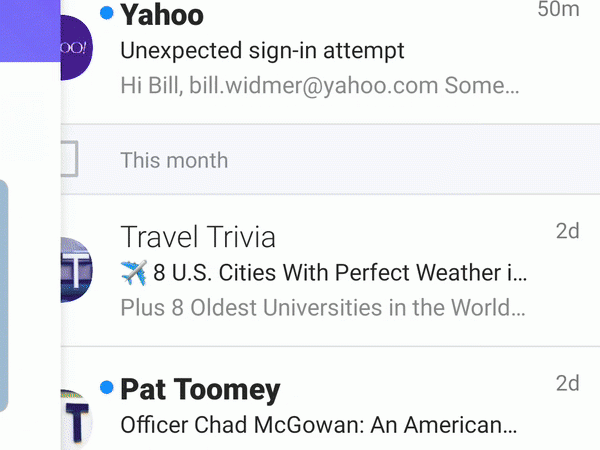Click the 2d timestamp on Pat Toomey email
Image resolution: width=600 pixels, height=450 pixels.
pos(567,384)
